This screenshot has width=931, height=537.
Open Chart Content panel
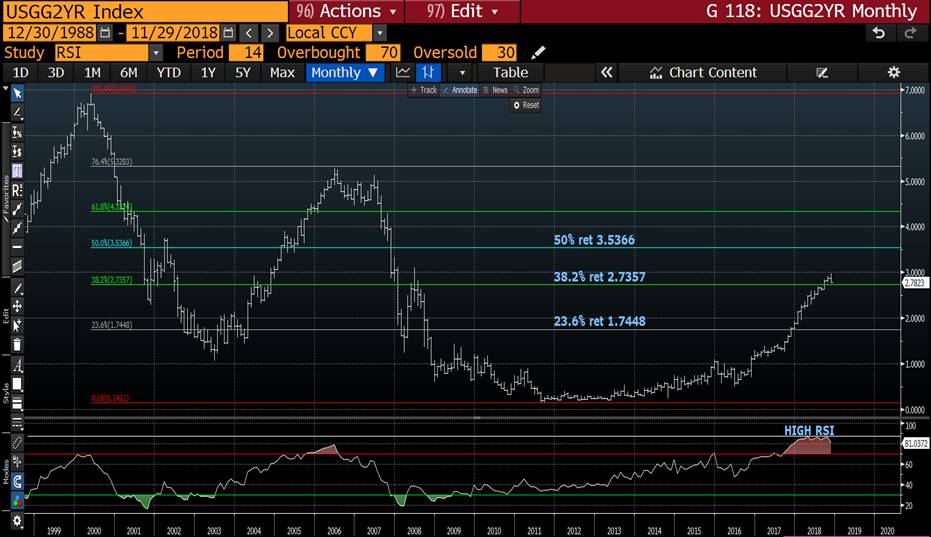[x=703, y=72]
